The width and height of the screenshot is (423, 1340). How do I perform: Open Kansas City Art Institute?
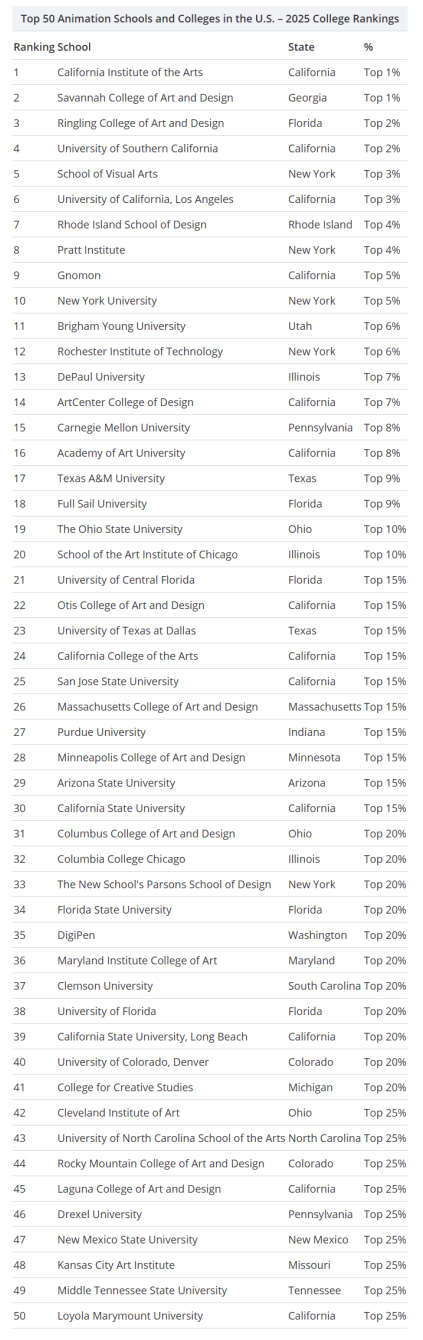(116, 1265)
